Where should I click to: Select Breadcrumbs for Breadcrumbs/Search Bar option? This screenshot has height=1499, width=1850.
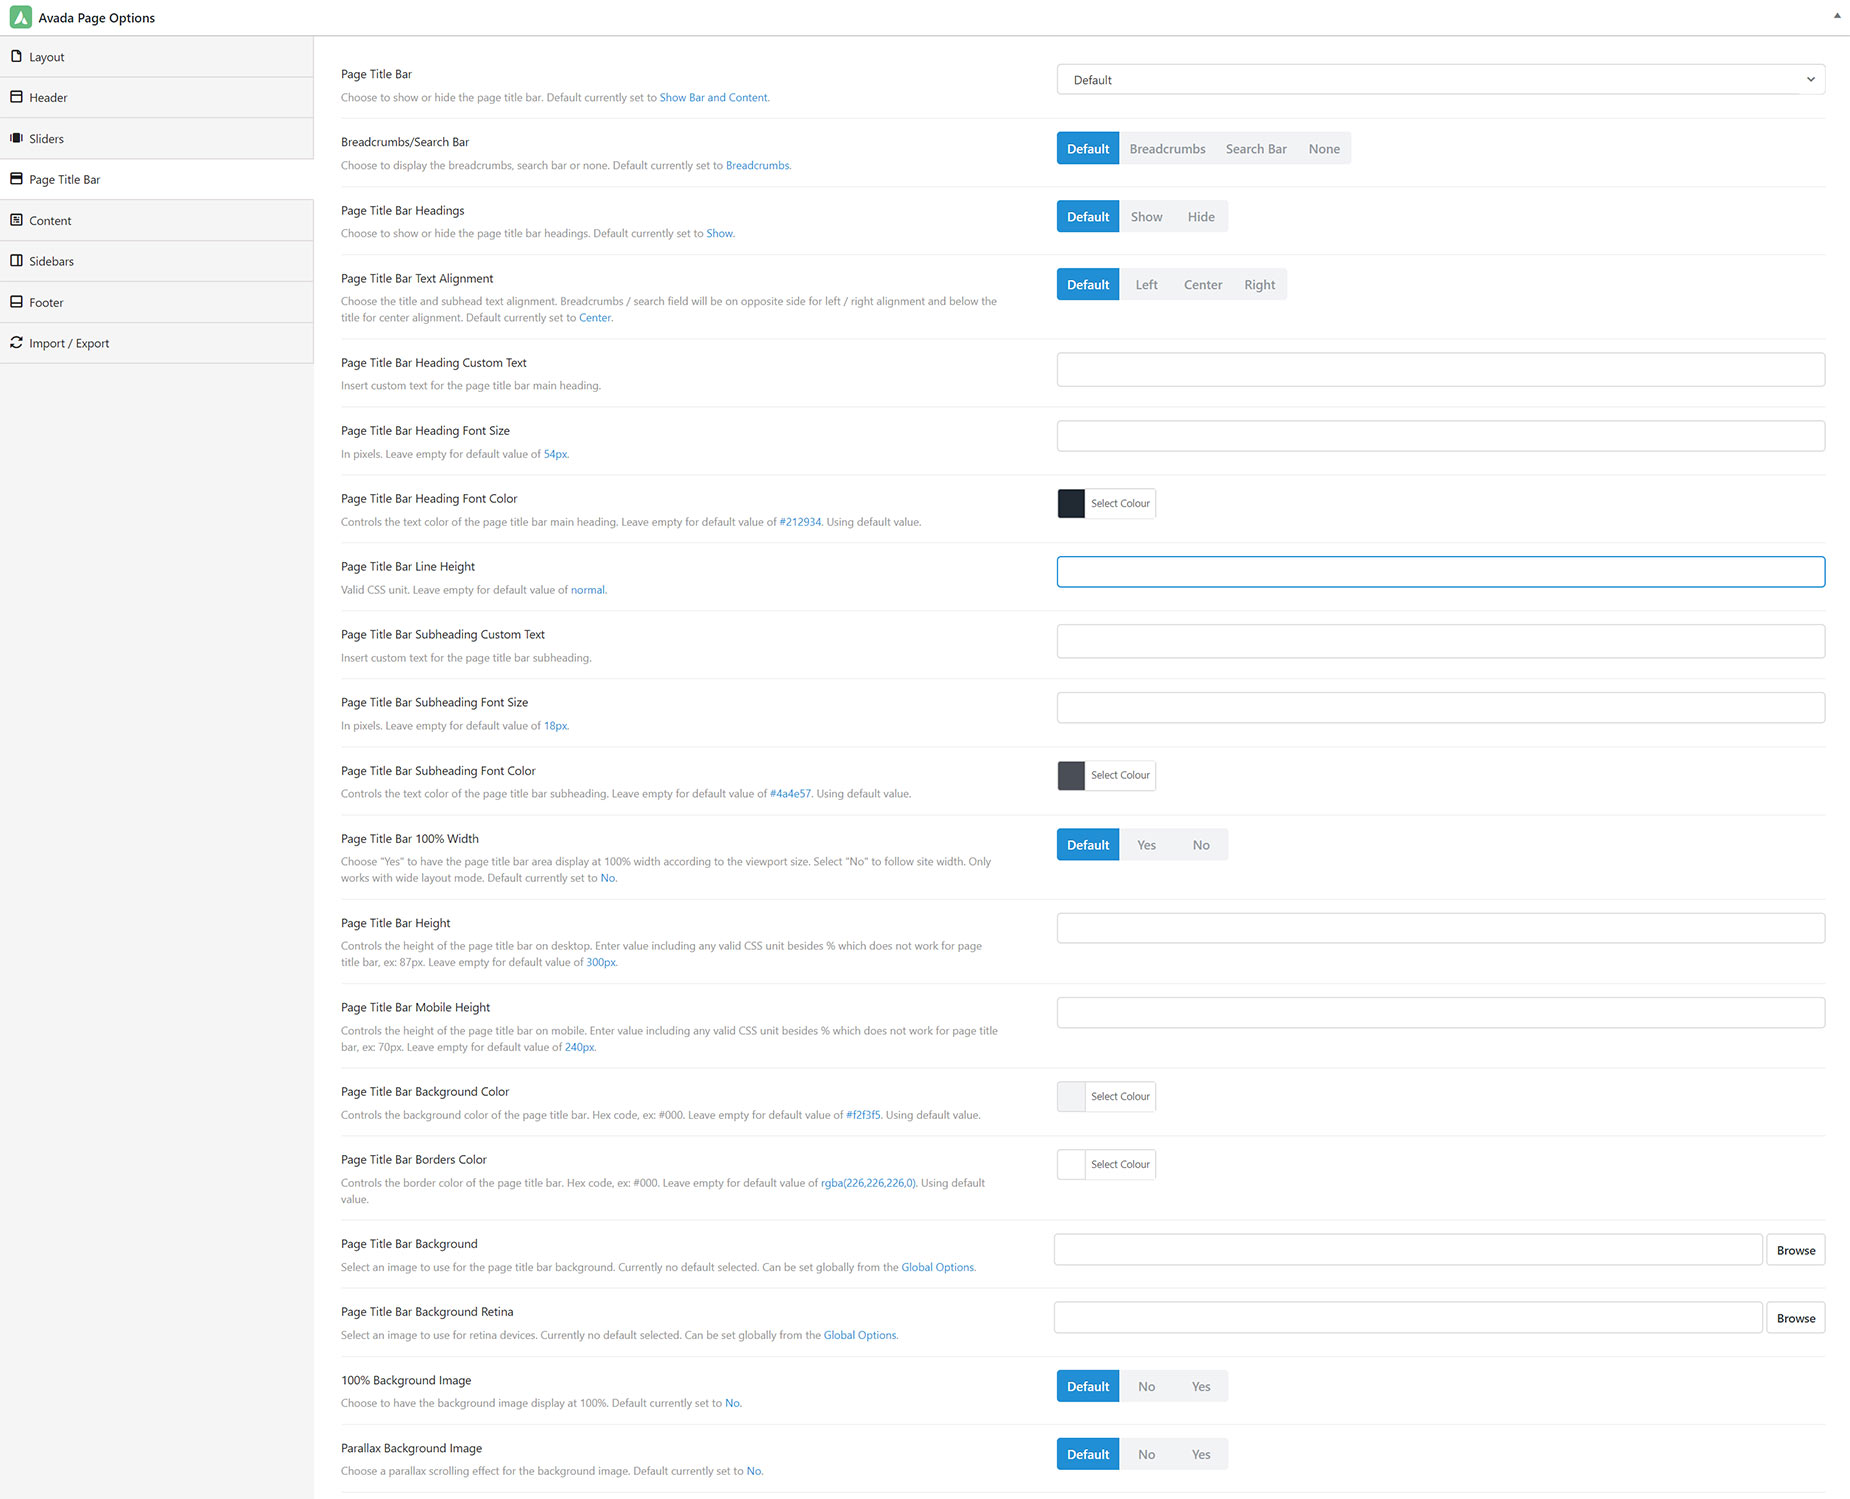click(1167, 149)
